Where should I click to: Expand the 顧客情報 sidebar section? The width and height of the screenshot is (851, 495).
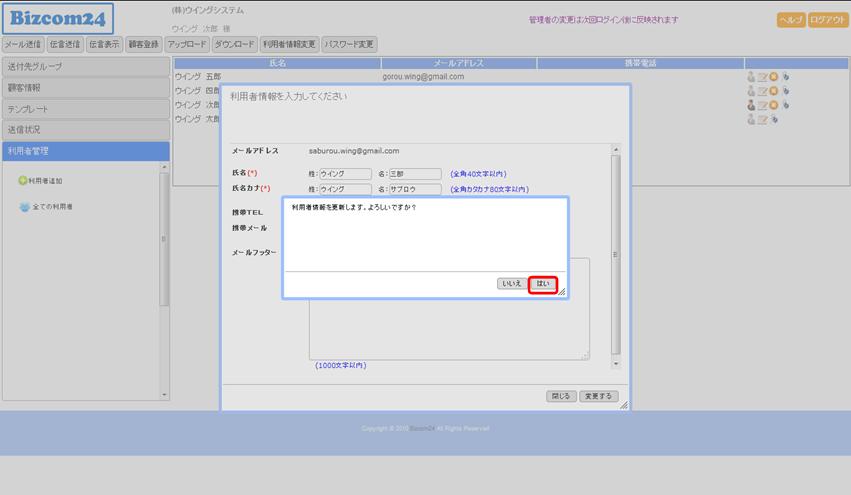tap(85, 87)
